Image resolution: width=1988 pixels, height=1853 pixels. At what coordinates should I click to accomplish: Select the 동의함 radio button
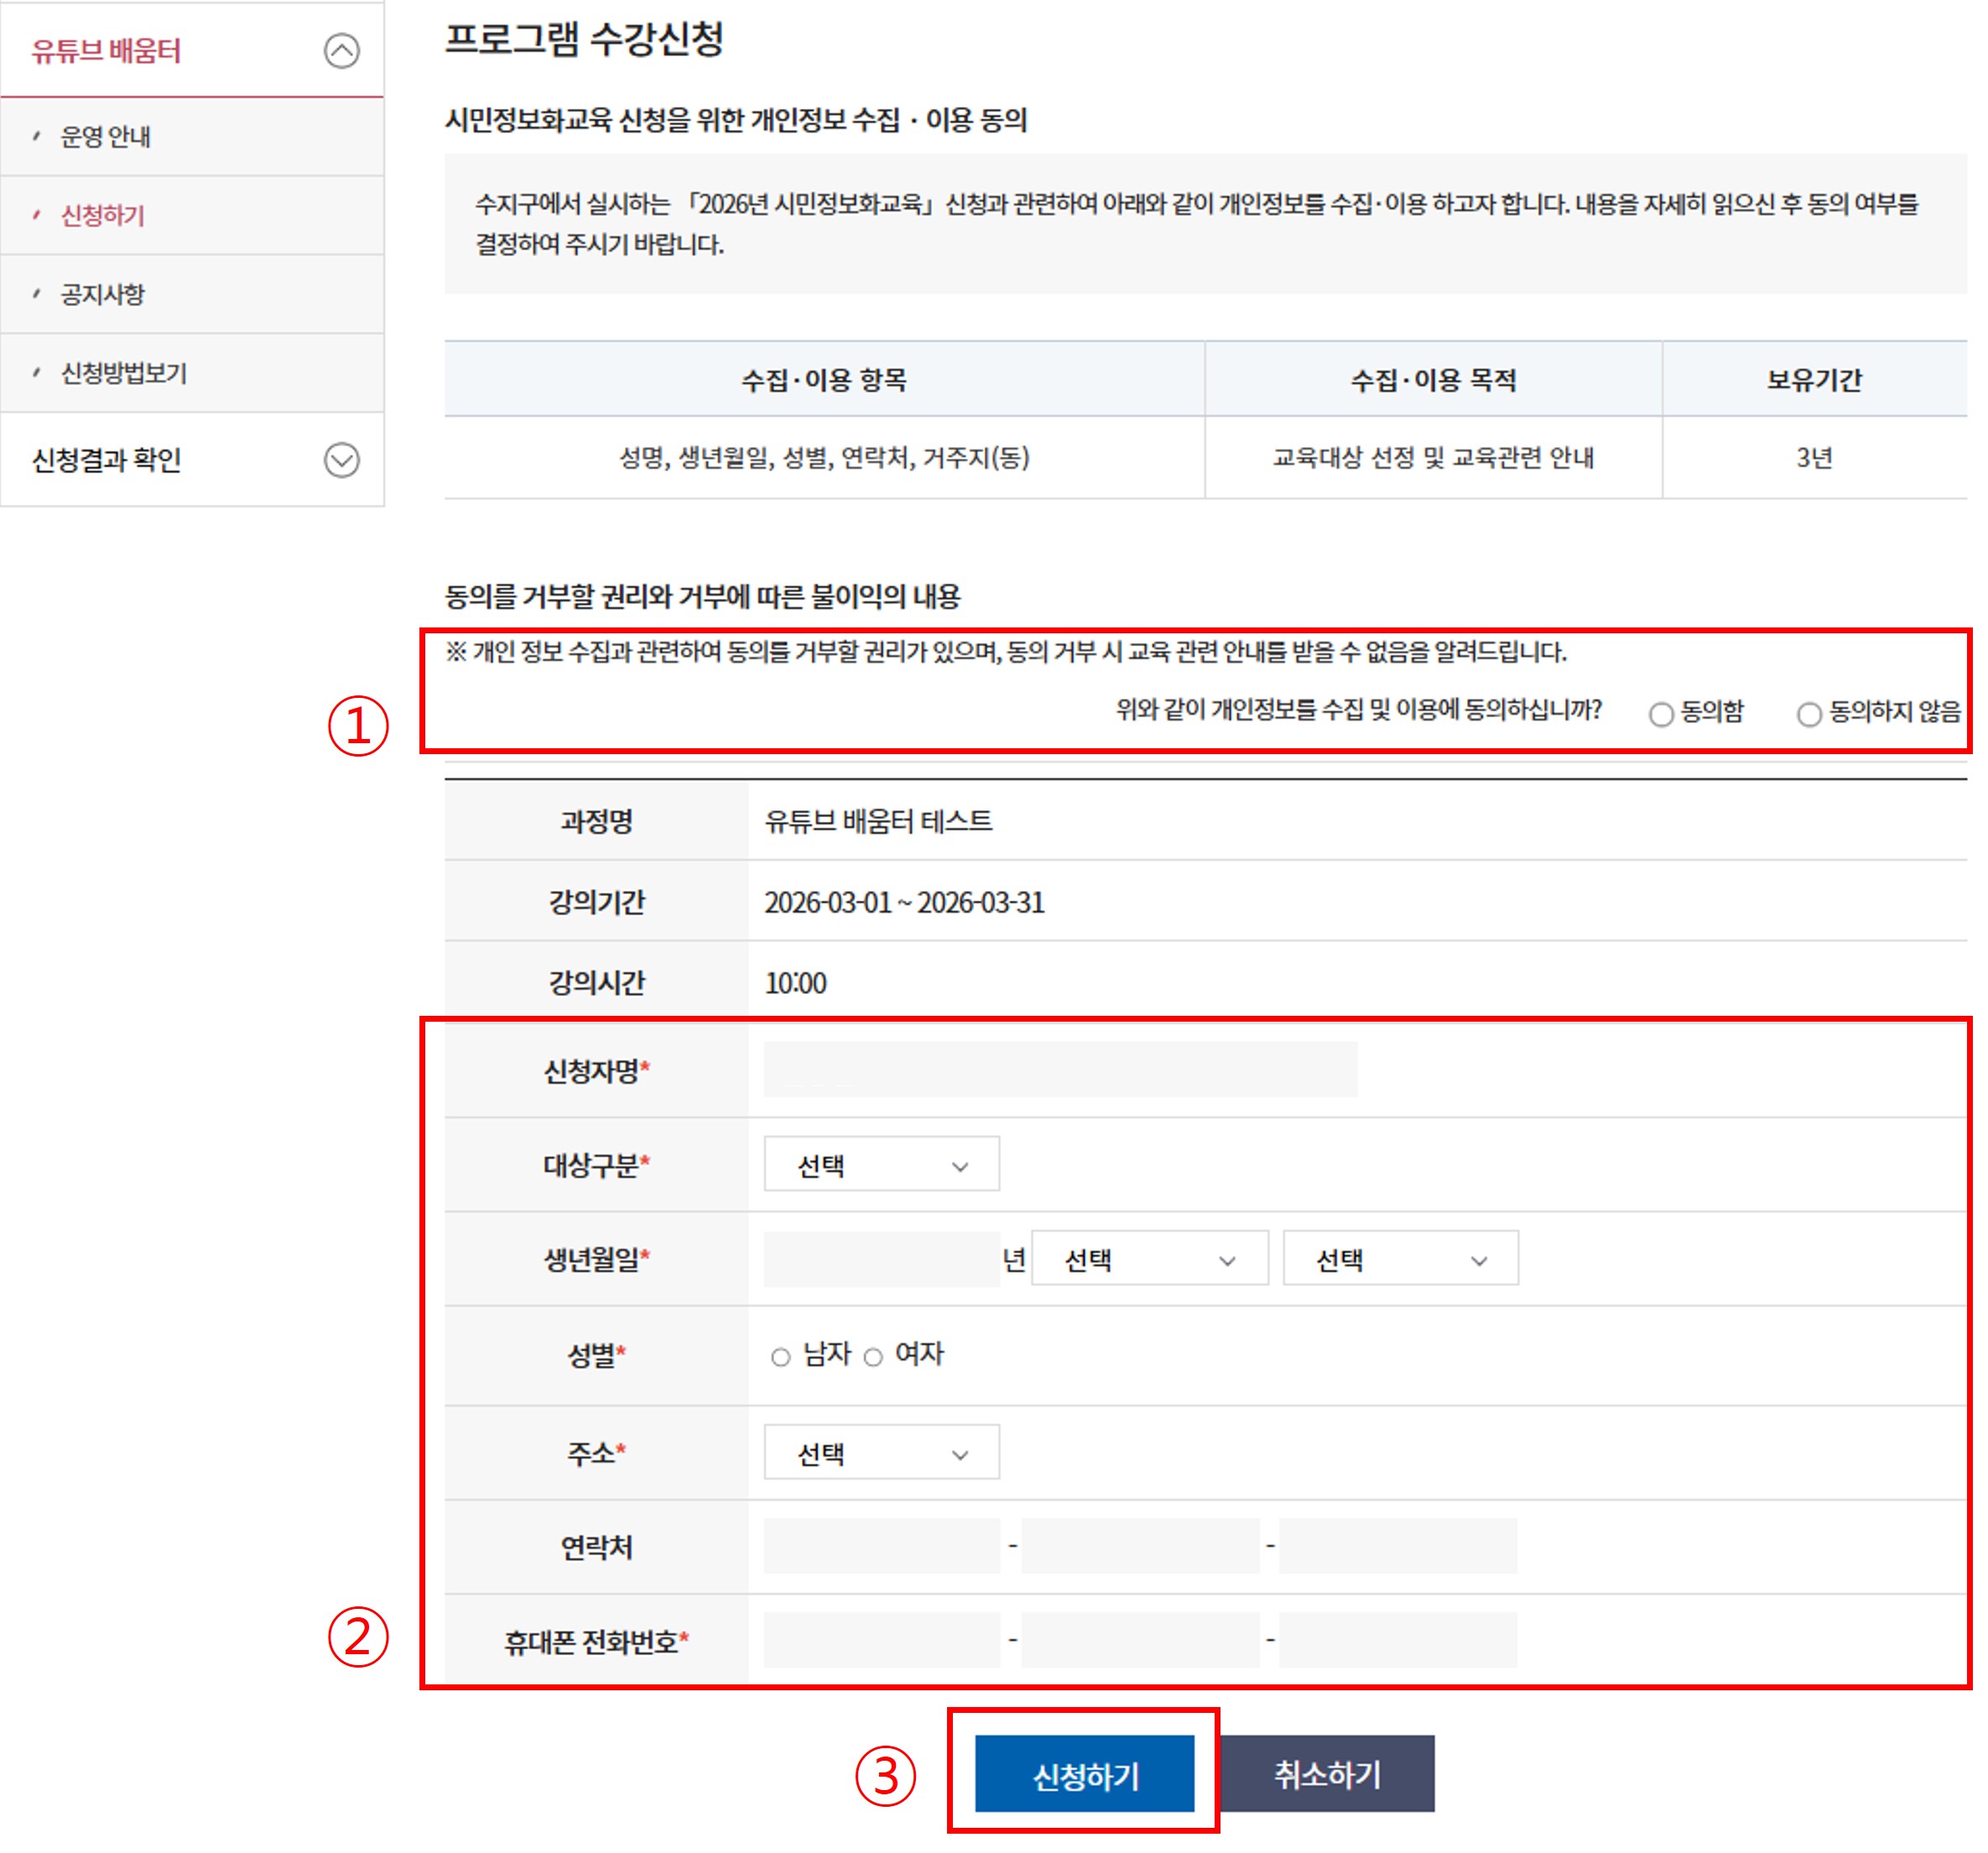1661,714
